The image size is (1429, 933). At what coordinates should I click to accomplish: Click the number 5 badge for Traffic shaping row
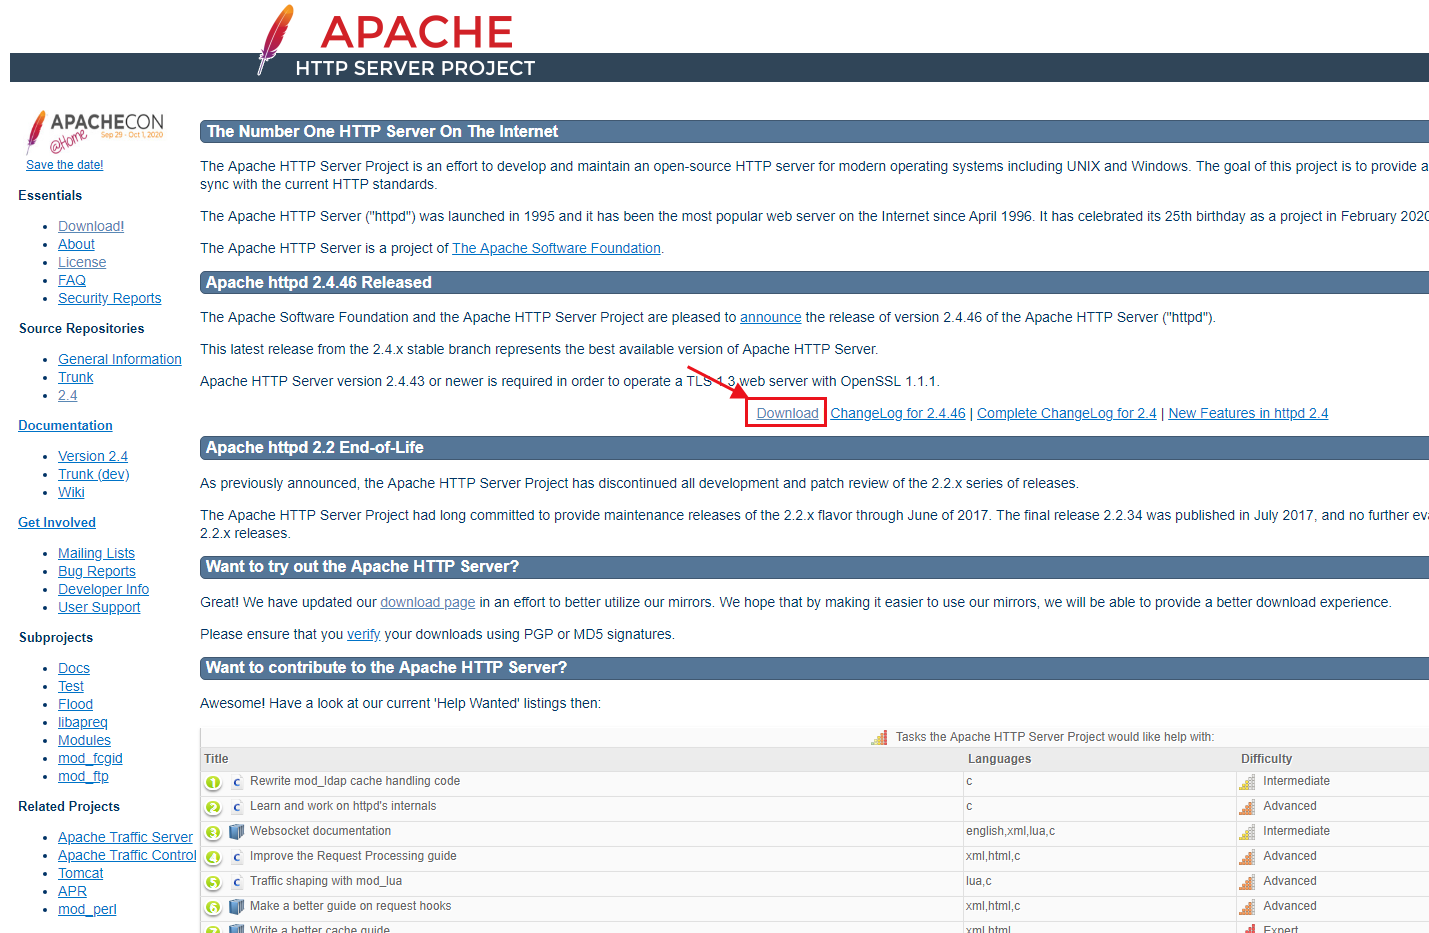213,882
